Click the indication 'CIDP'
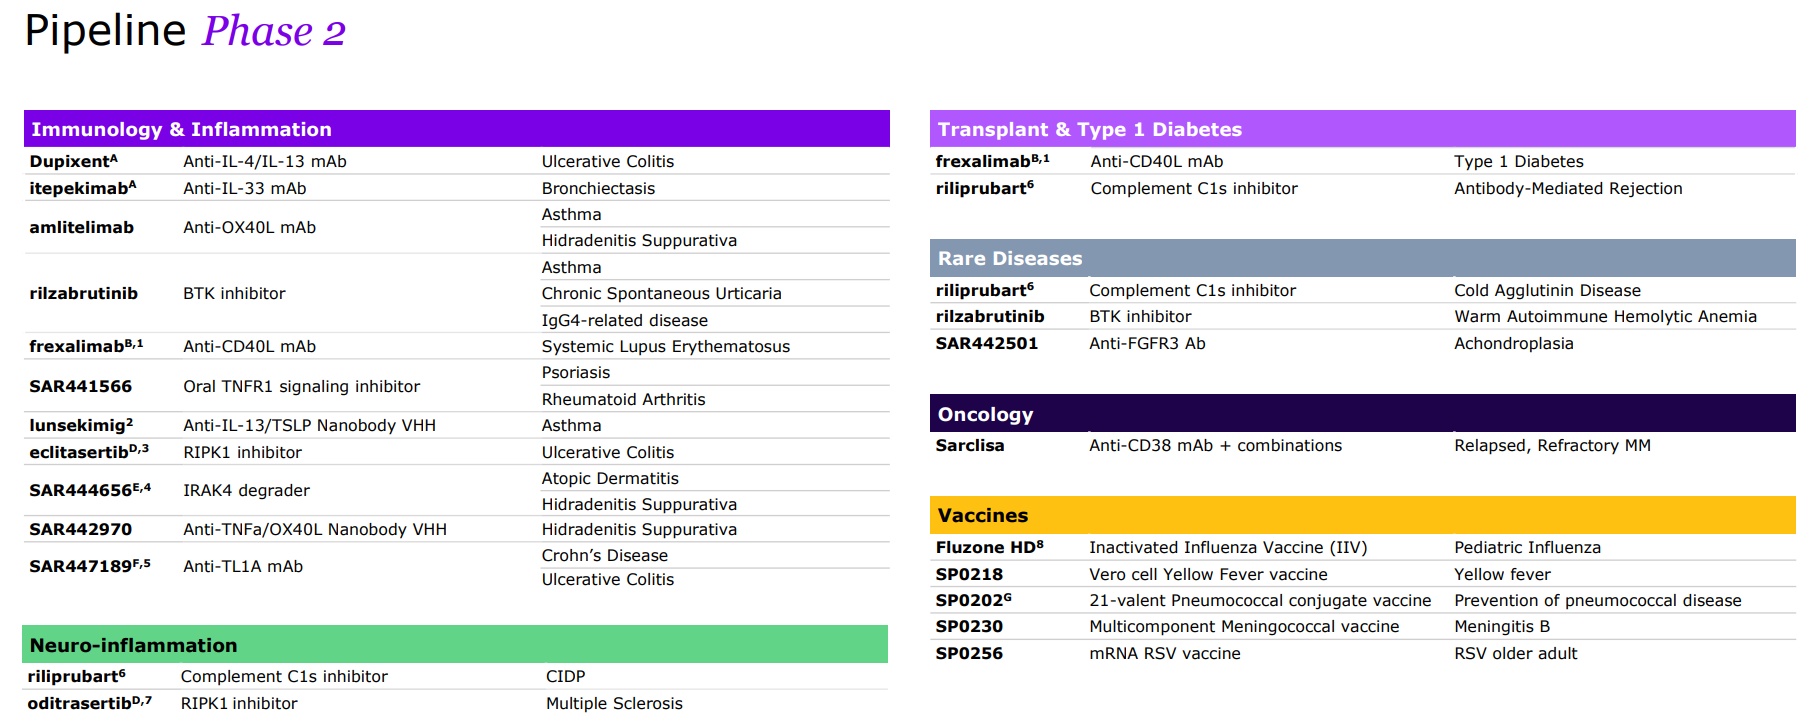This screenshot has width=1805, height=727. [566, 676]
